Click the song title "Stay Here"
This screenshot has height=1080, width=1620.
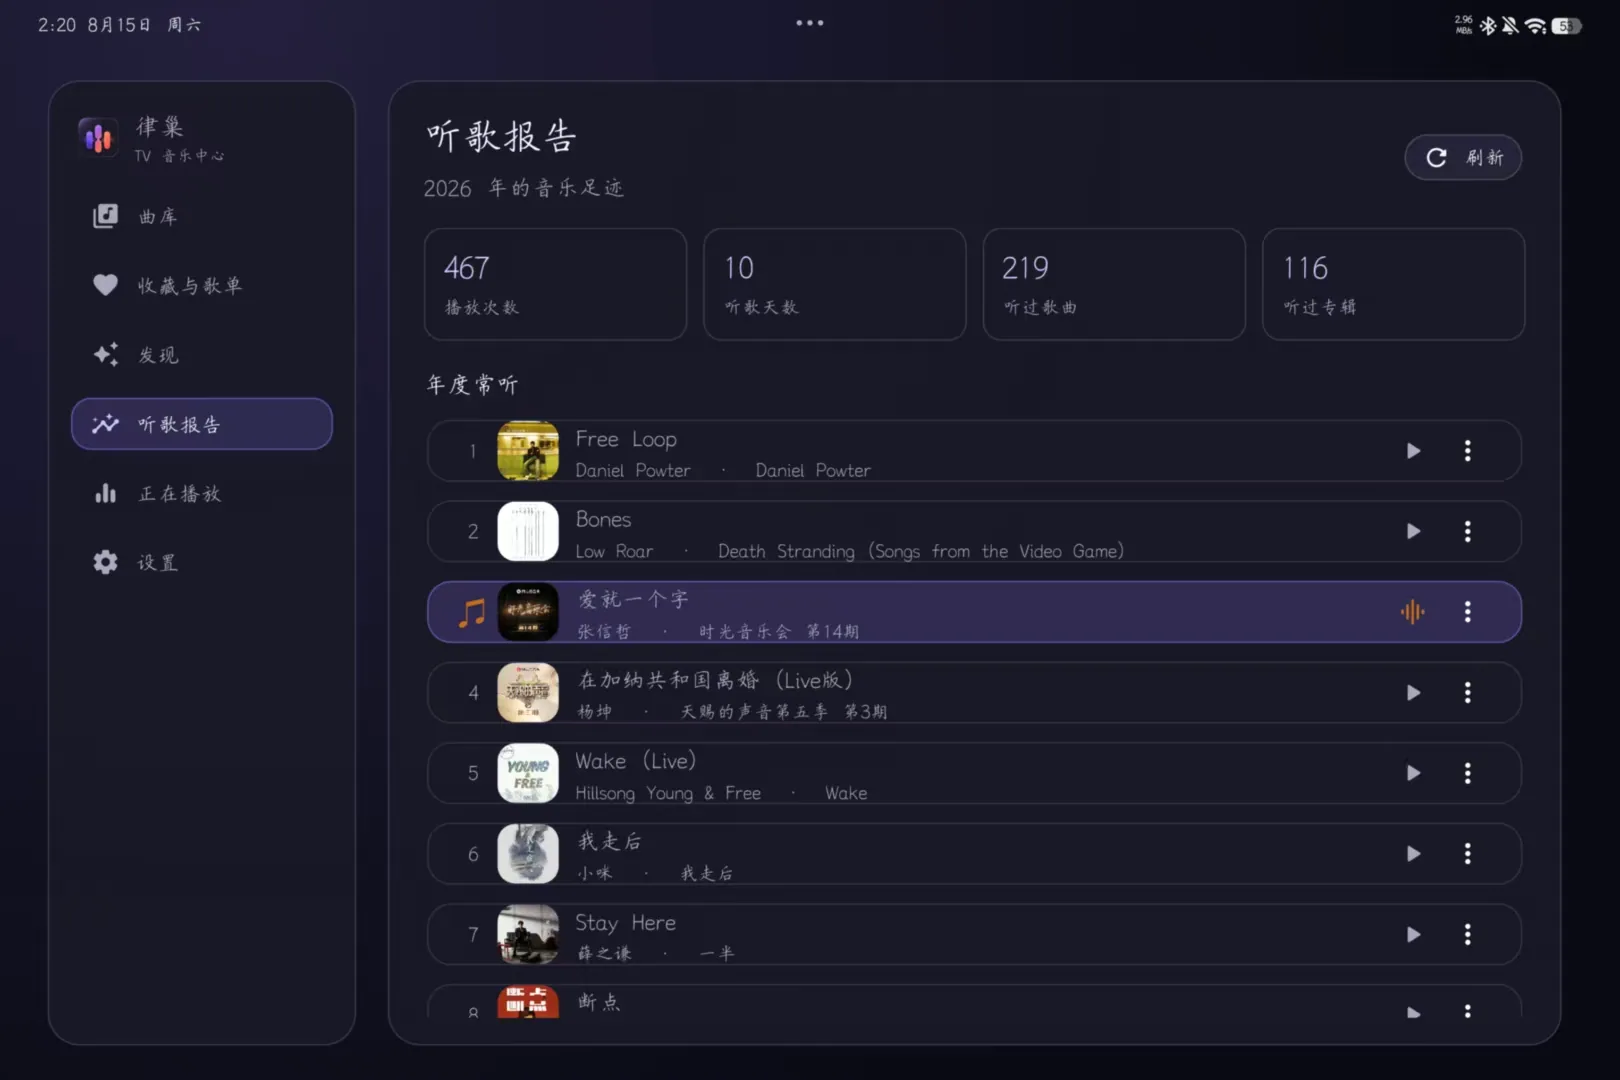tap(625, 923)
